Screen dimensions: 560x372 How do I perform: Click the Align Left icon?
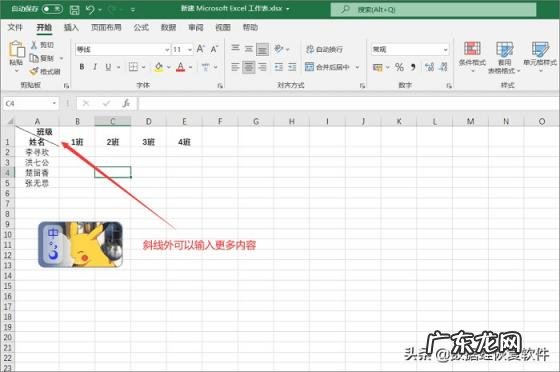tap(235, 67)
